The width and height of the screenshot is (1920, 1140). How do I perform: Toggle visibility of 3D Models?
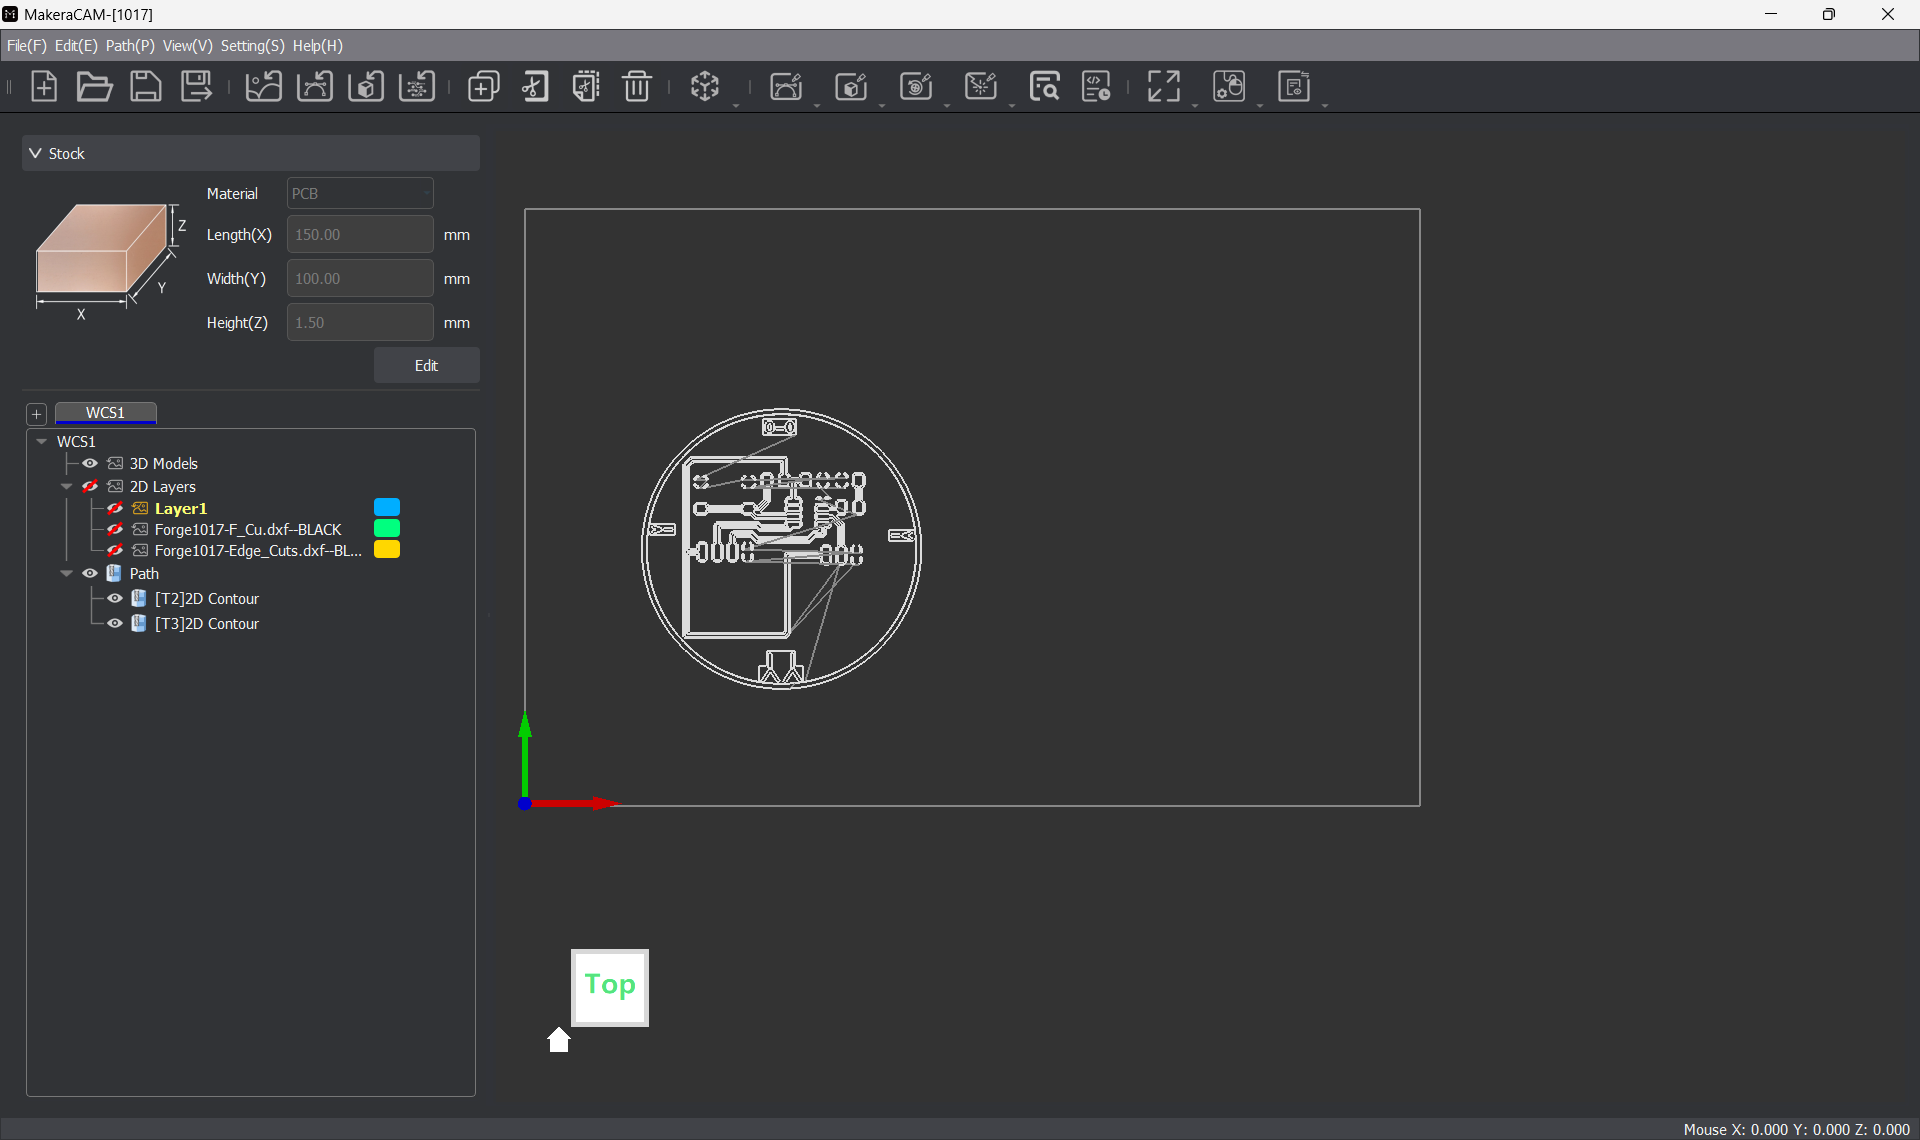pos(90,463)
